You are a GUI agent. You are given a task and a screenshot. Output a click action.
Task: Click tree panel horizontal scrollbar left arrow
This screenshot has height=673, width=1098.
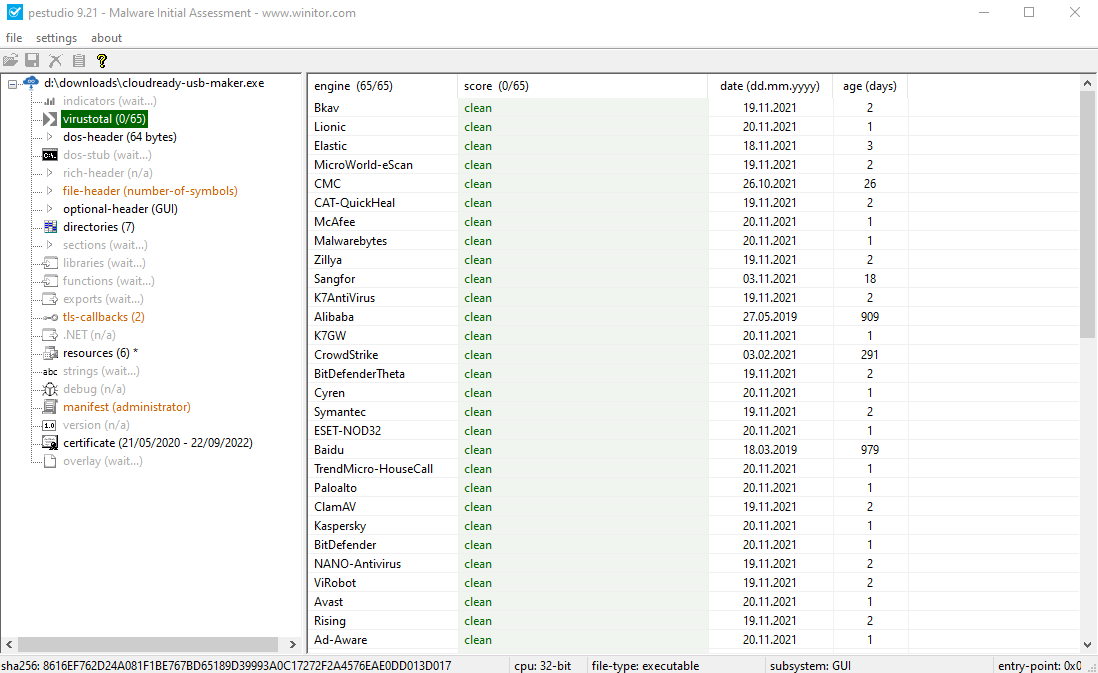(x=9, y=644)
